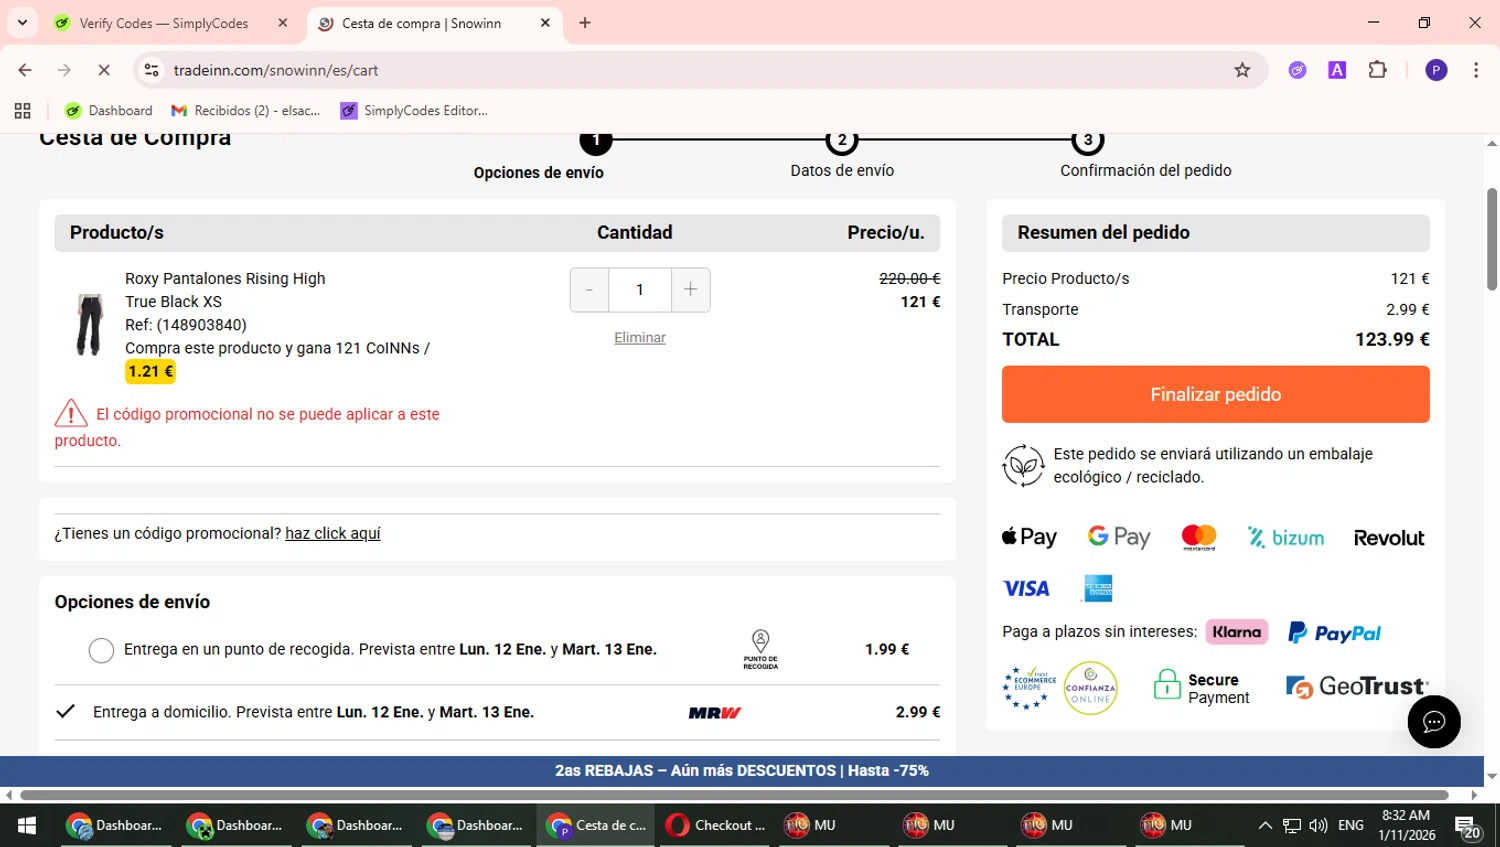View site information icon in address bar

152,70
